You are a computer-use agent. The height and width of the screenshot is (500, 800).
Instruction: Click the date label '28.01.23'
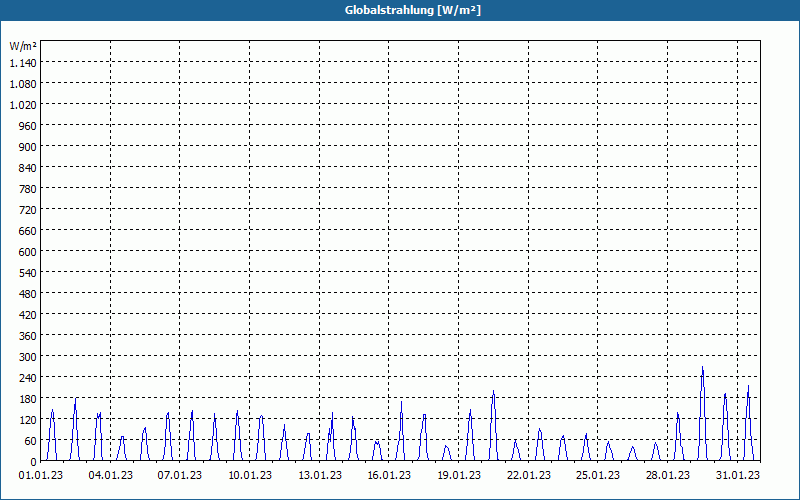click(667, 476)
